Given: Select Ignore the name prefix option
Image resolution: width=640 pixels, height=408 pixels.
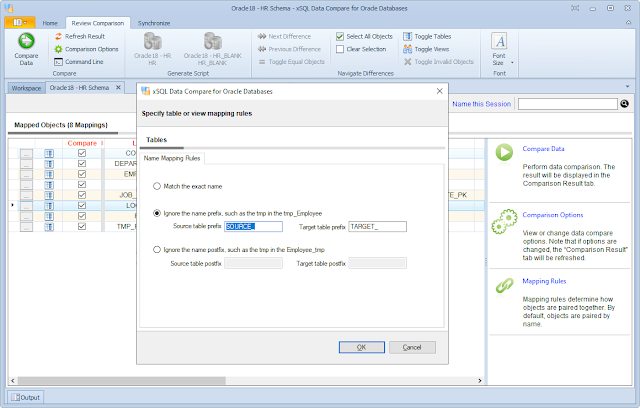Looking at the screenshot, I should click(157, 213).
